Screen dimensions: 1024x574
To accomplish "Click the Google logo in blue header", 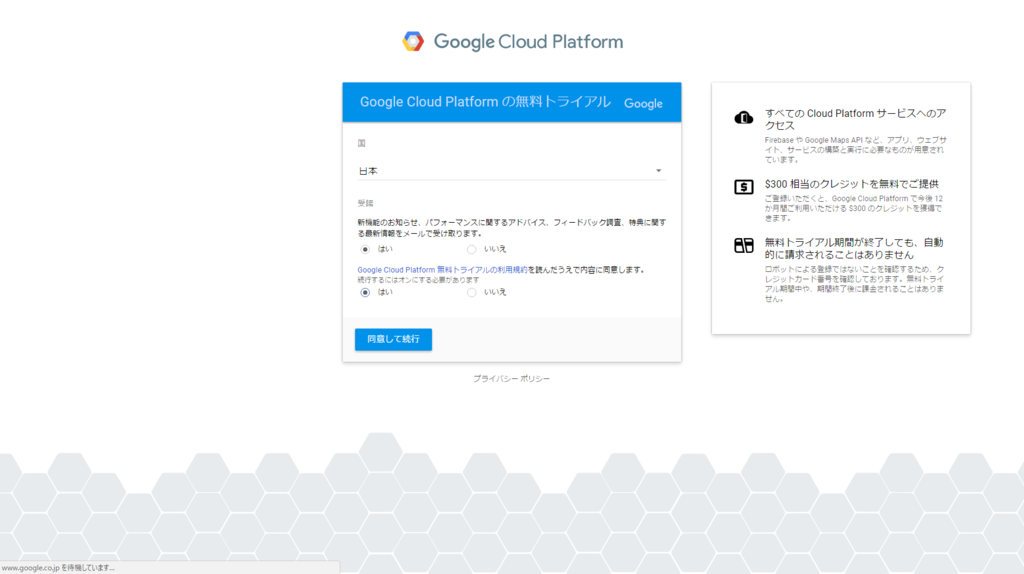I will click(x=643, y=103).
